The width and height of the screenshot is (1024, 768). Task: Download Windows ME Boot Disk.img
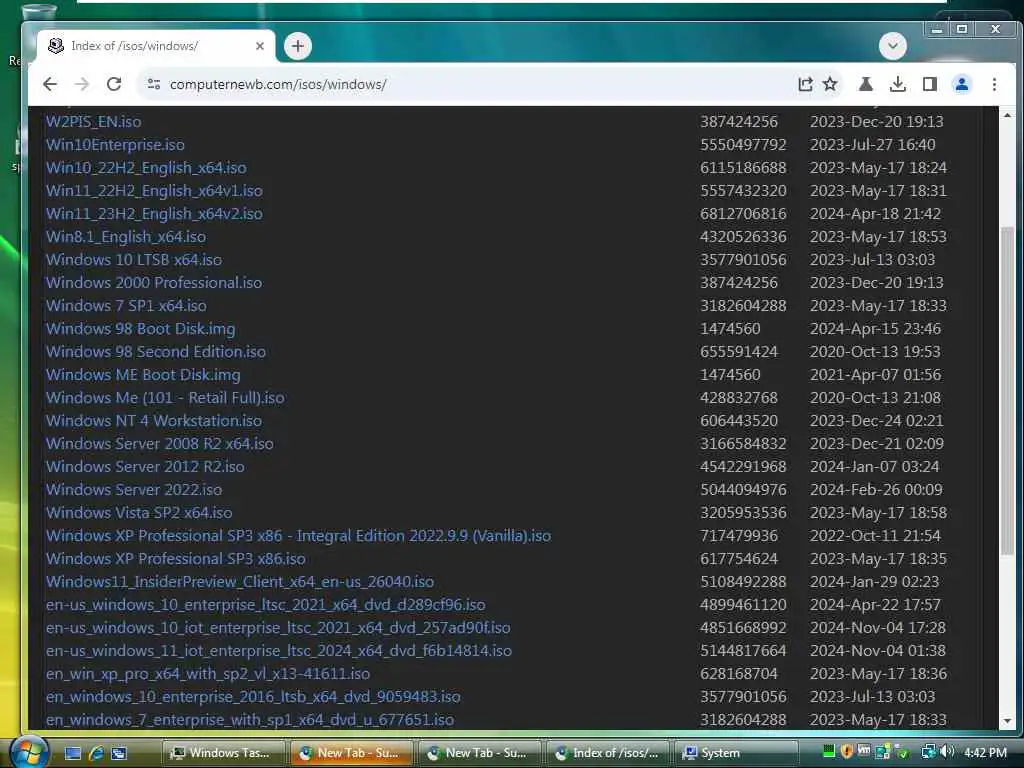[143, 375]
